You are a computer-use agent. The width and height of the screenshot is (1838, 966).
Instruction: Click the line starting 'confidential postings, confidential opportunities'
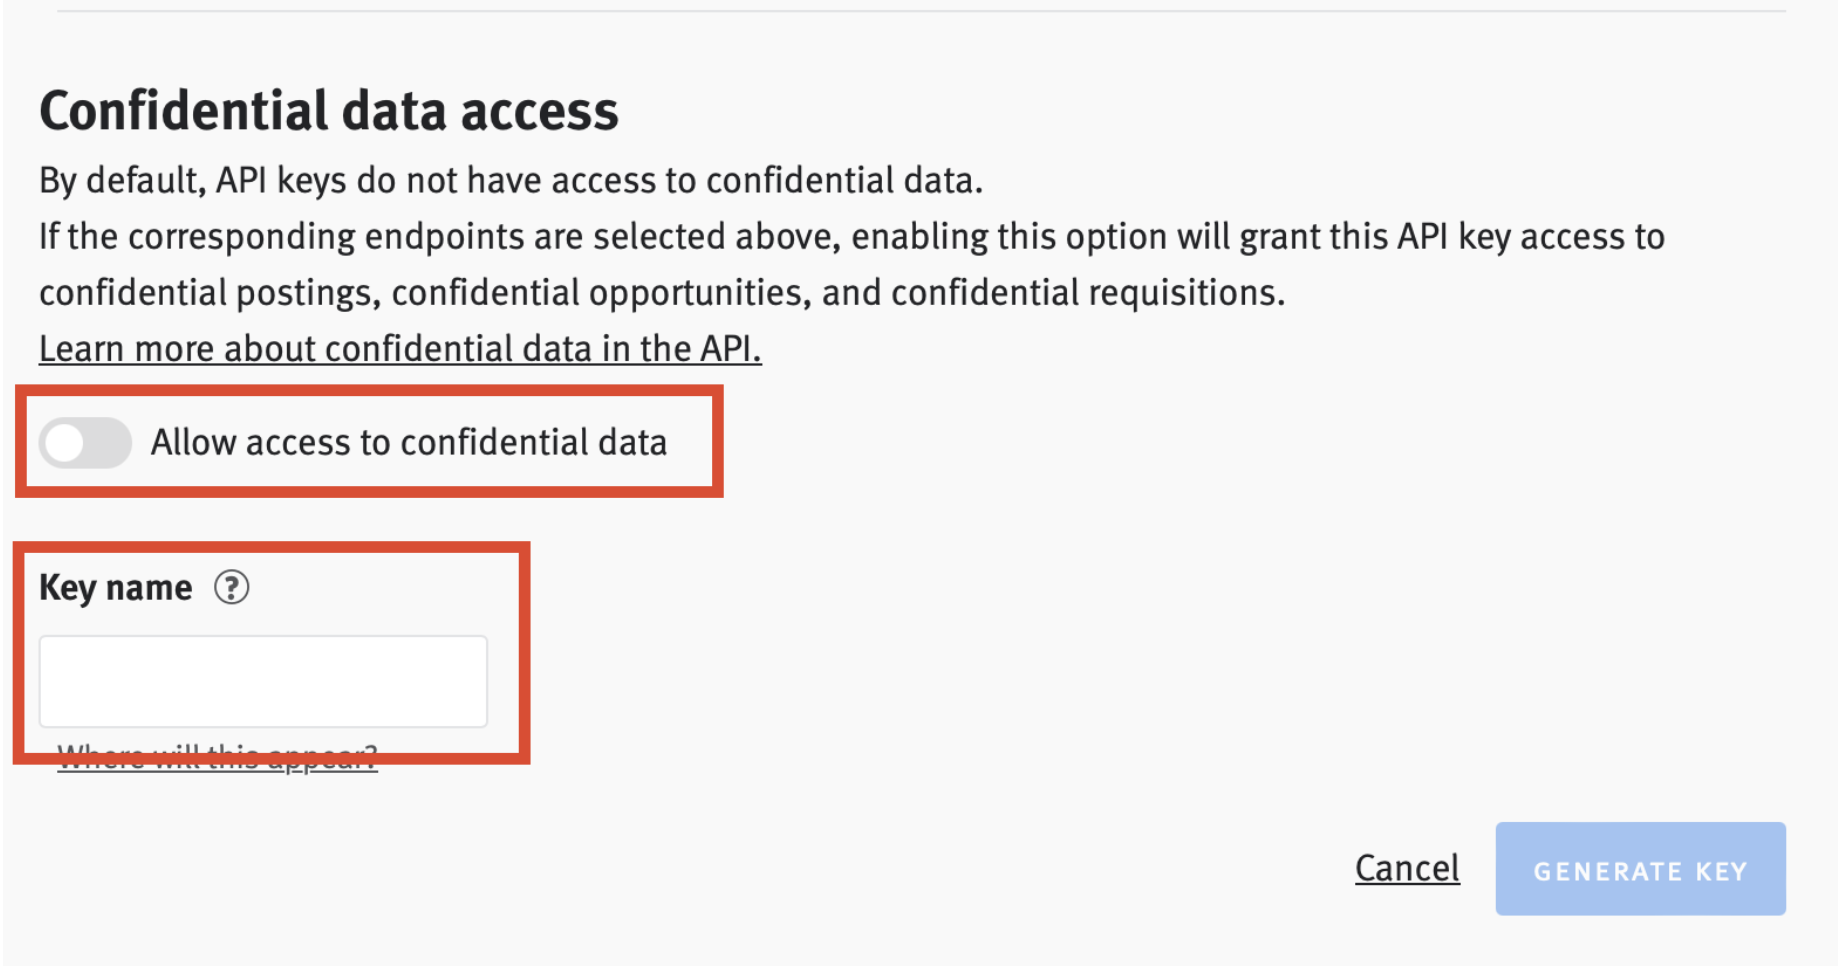click(x=662, y=293)
